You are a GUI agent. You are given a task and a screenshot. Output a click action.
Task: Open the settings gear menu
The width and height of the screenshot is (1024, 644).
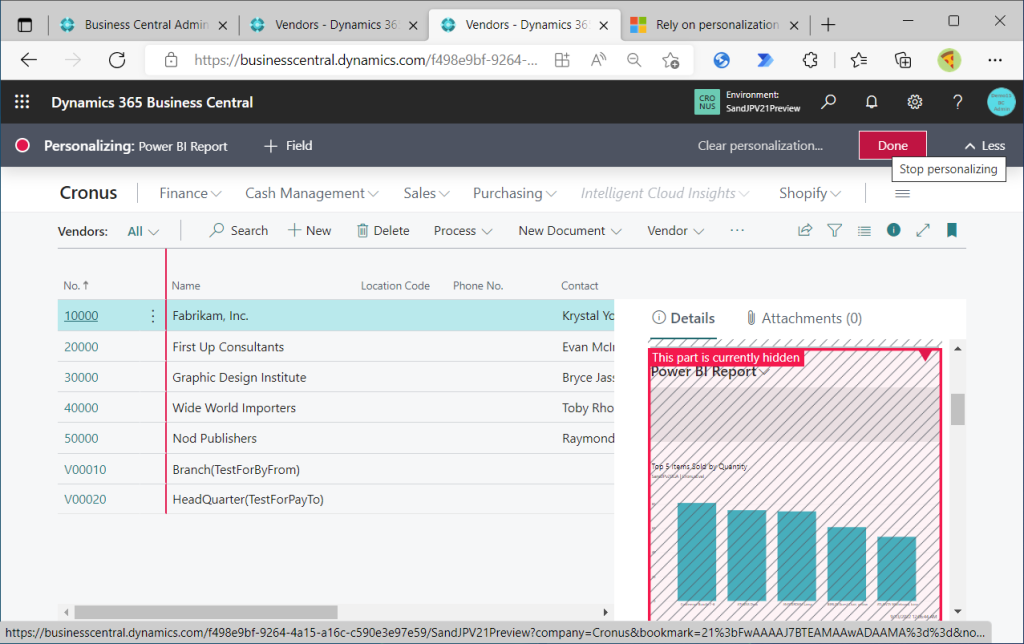pos(914,102)
